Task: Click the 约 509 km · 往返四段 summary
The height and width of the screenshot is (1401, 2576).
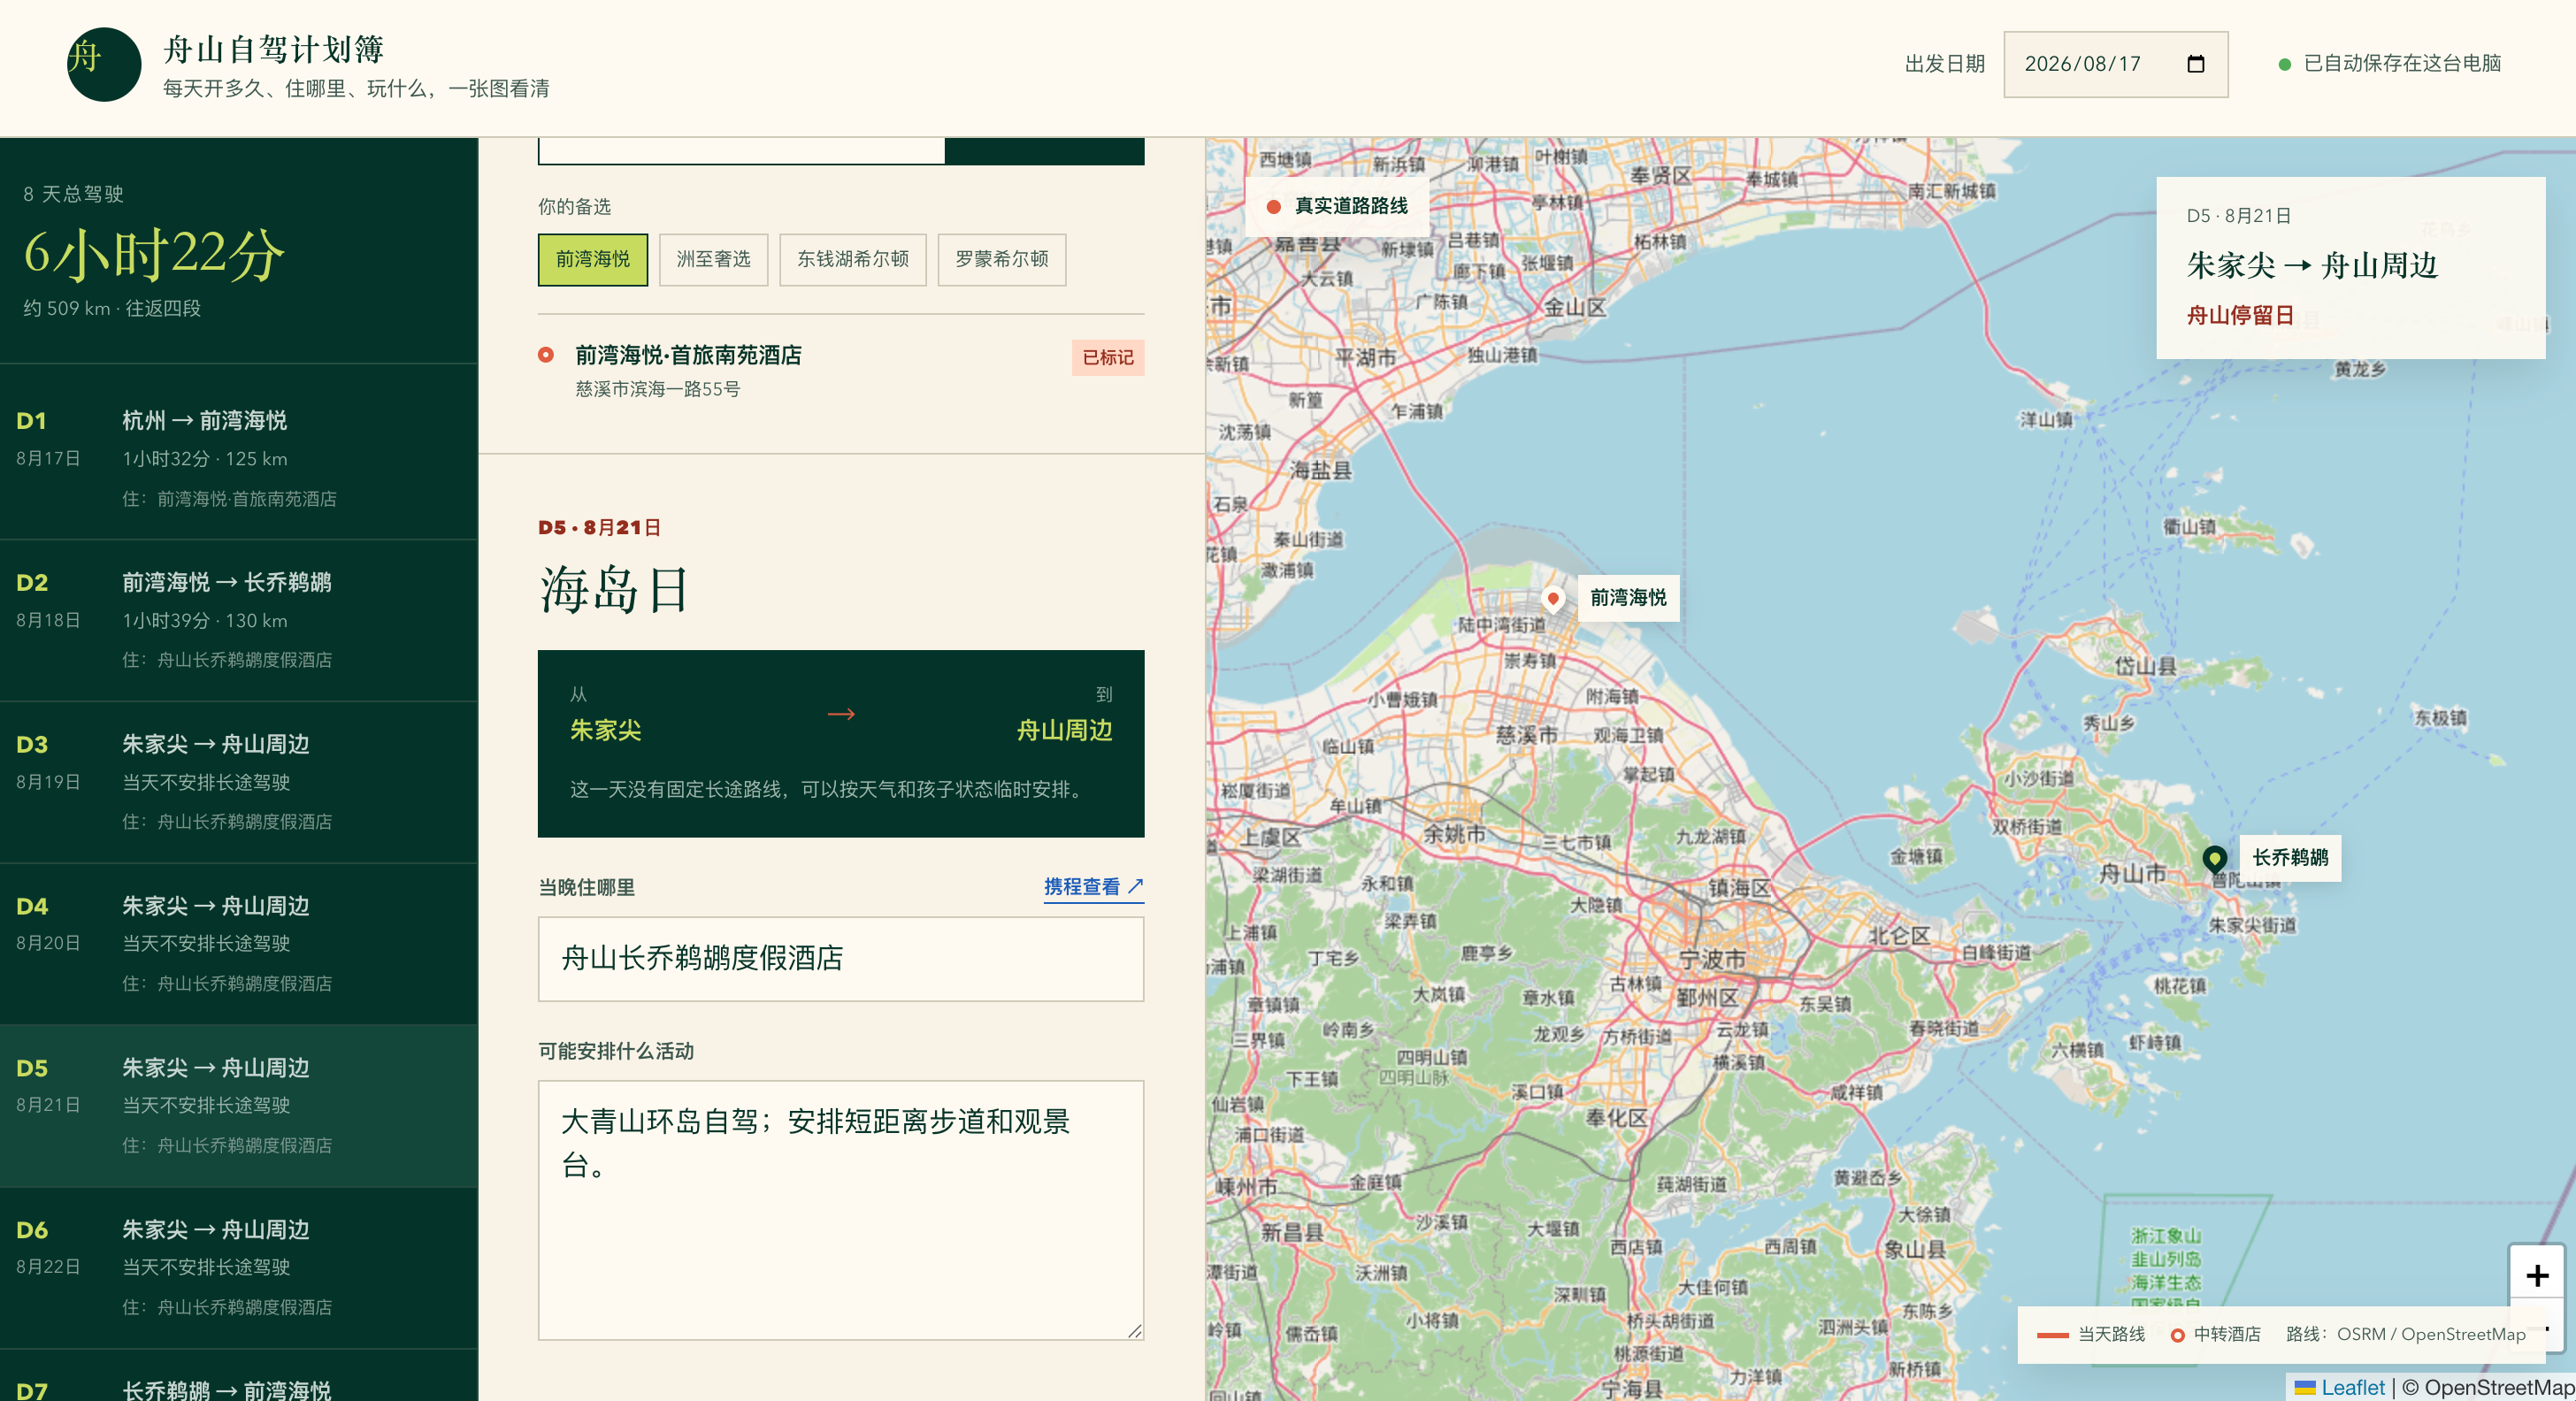Action: coord(112,308)
